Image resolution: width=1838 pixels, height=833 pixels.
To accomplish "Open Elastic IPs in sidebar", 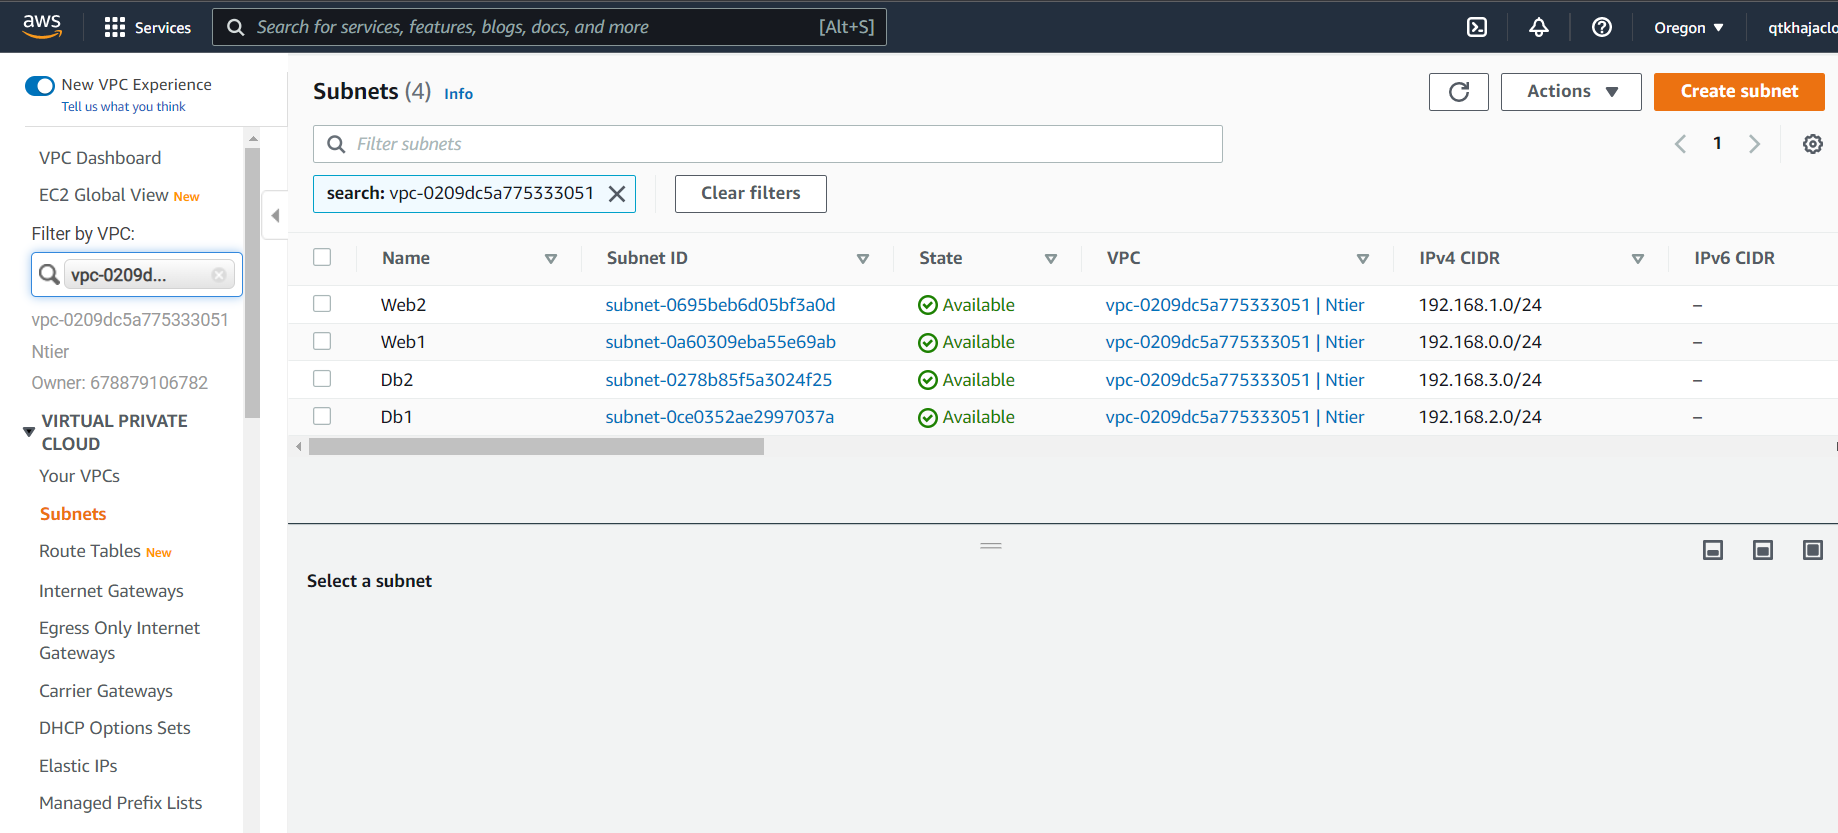I will [78, 766].
